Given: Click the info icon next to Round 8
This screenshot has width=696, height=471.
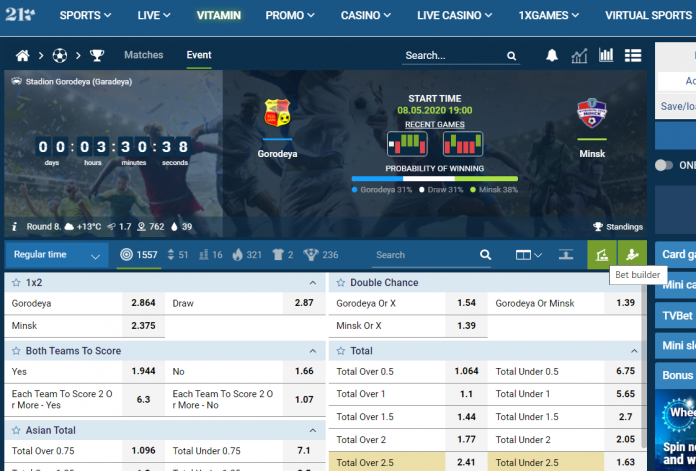Looking at the screenshot, I should click(x=14, y=227).
